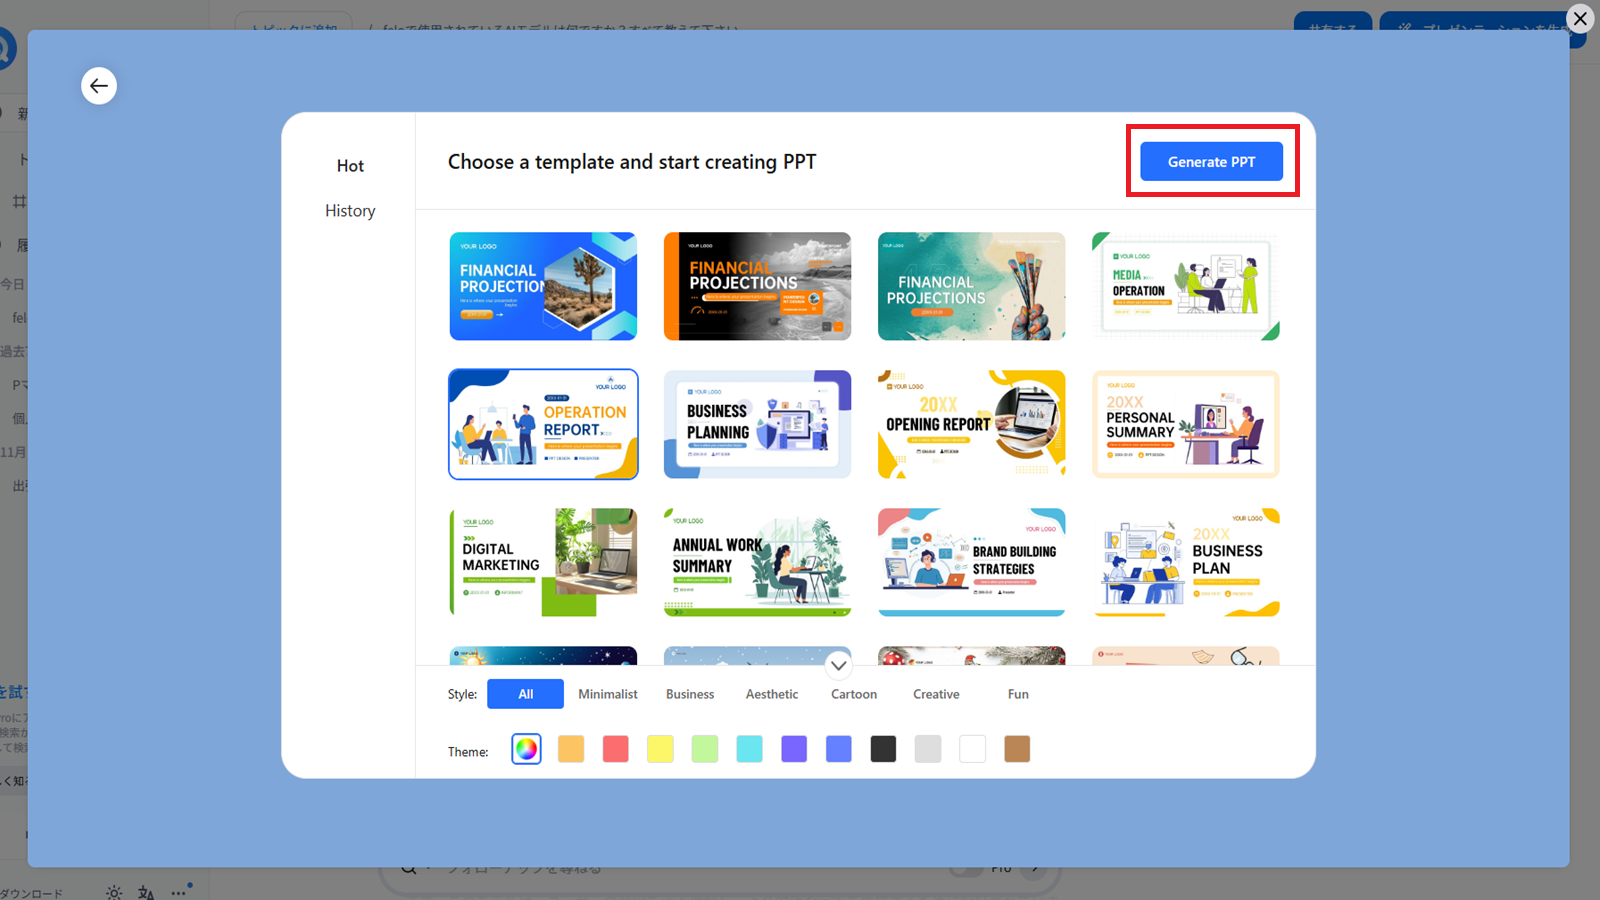Filter templates by Aesthetic style
Viewport: 1600px width, 900px height.
(771, 694)
